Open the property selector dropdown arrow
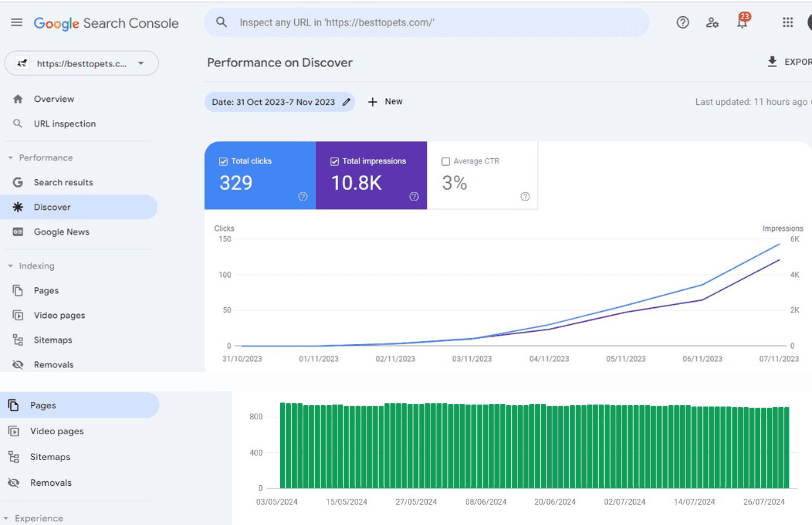The height and width of the screenshot is (525, 812). pyautogui.click(x=141, y=63)
